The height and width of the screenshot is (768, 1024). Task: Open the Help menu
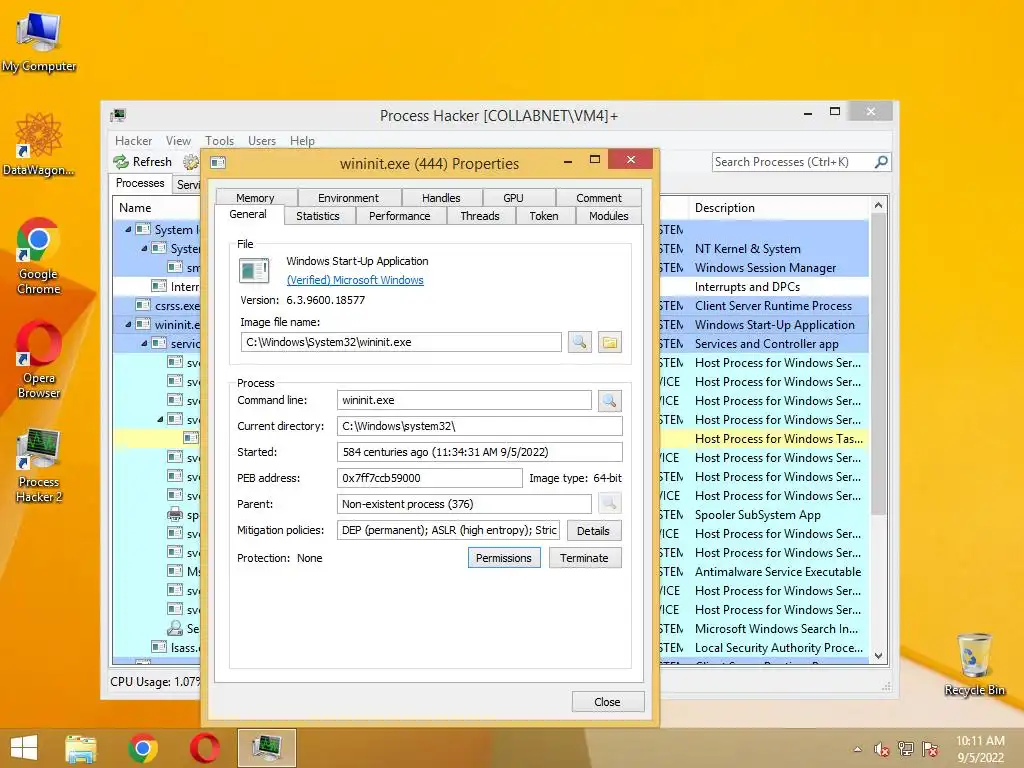click(x=302, y=140)
